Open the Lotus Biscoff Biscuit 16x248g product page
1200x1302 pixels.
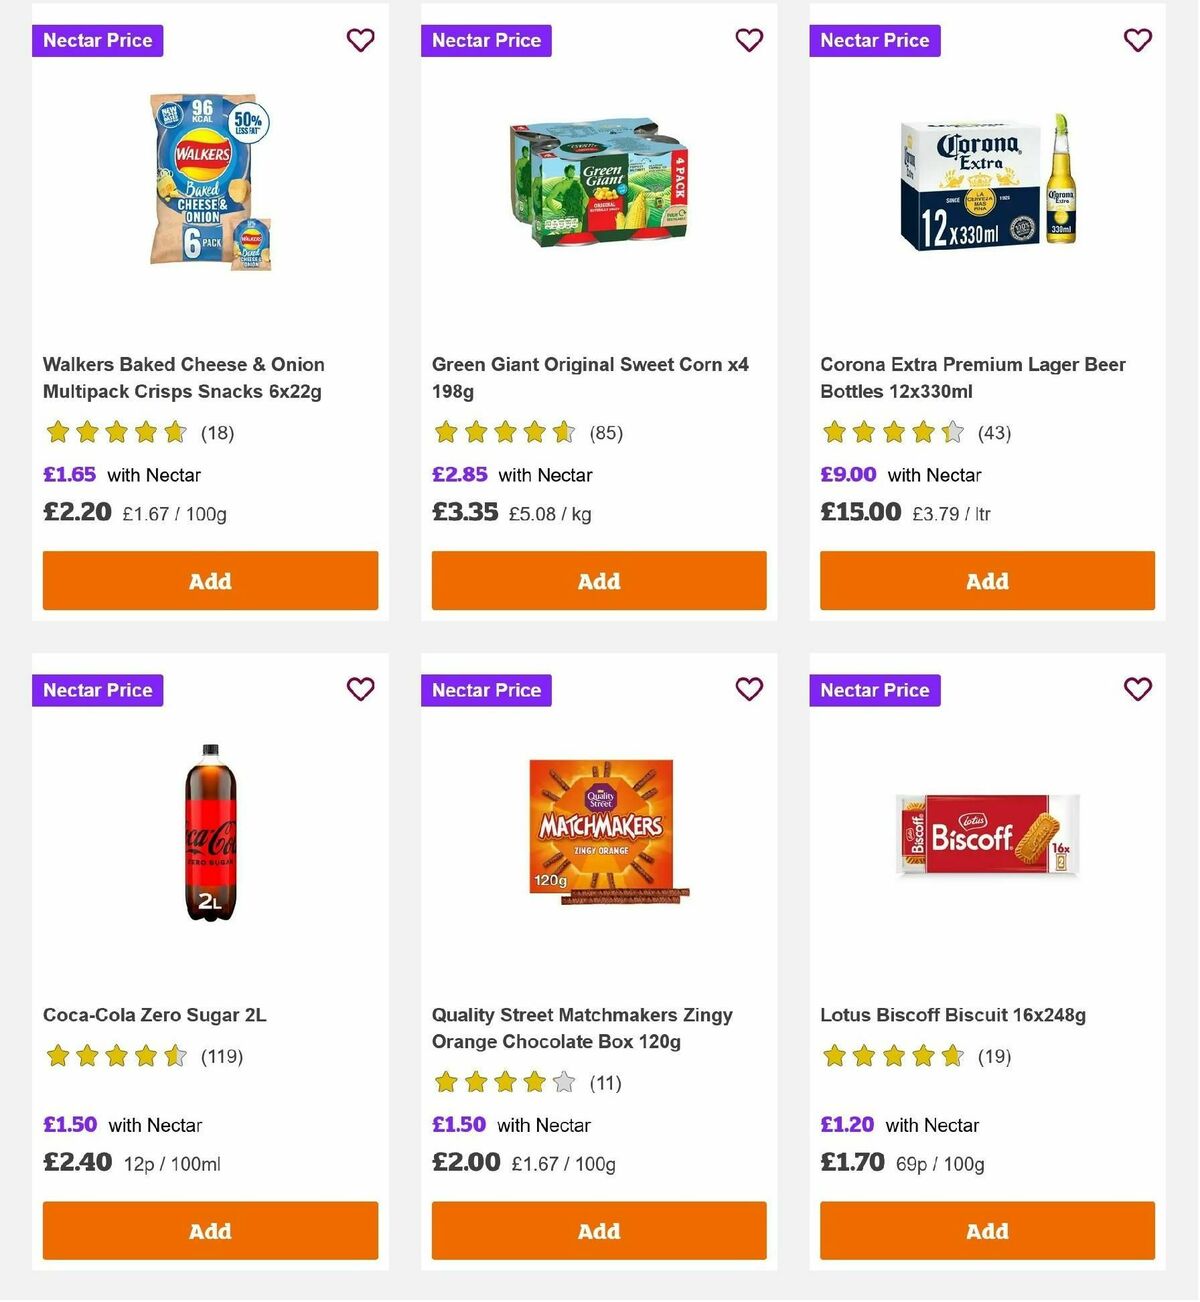[x=952, y=1015]
